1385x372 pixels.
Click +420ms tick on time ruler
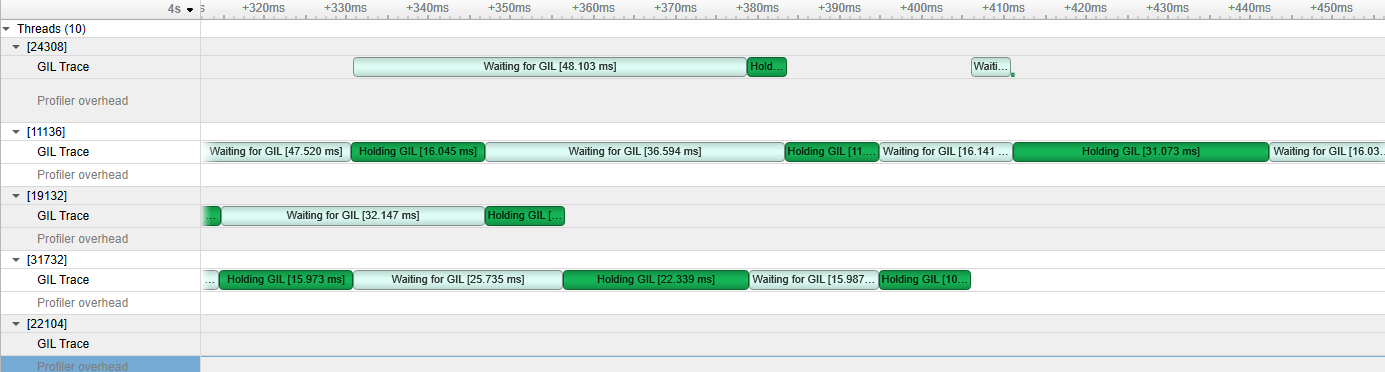point(1085,8)
